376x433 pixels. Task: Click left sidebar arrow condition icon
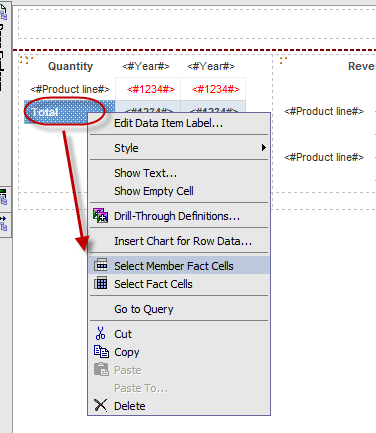pos(3,223)
